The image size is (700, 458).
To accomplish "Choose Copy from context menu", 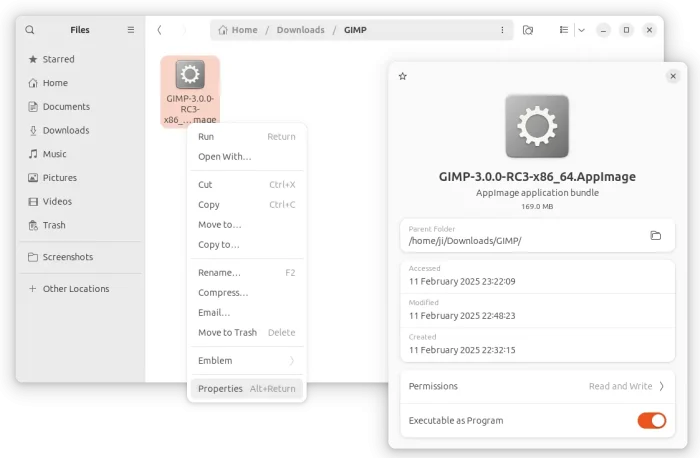I will coord(246,204).
